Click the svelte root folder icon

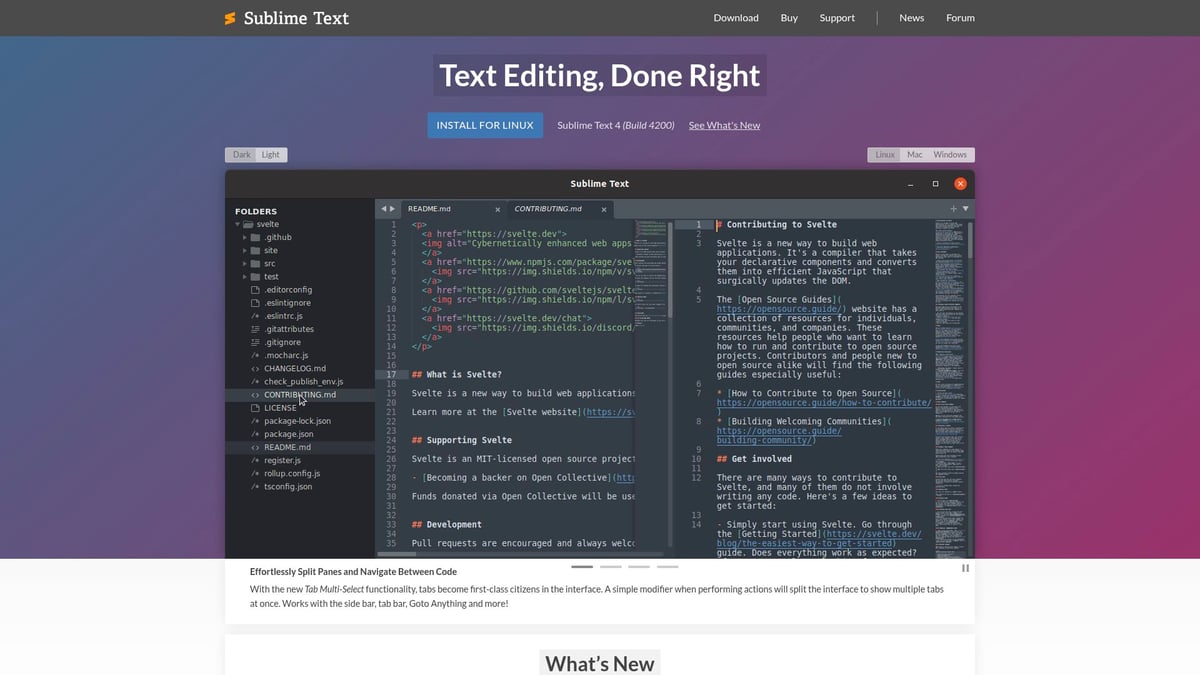[x=247, y=225]
